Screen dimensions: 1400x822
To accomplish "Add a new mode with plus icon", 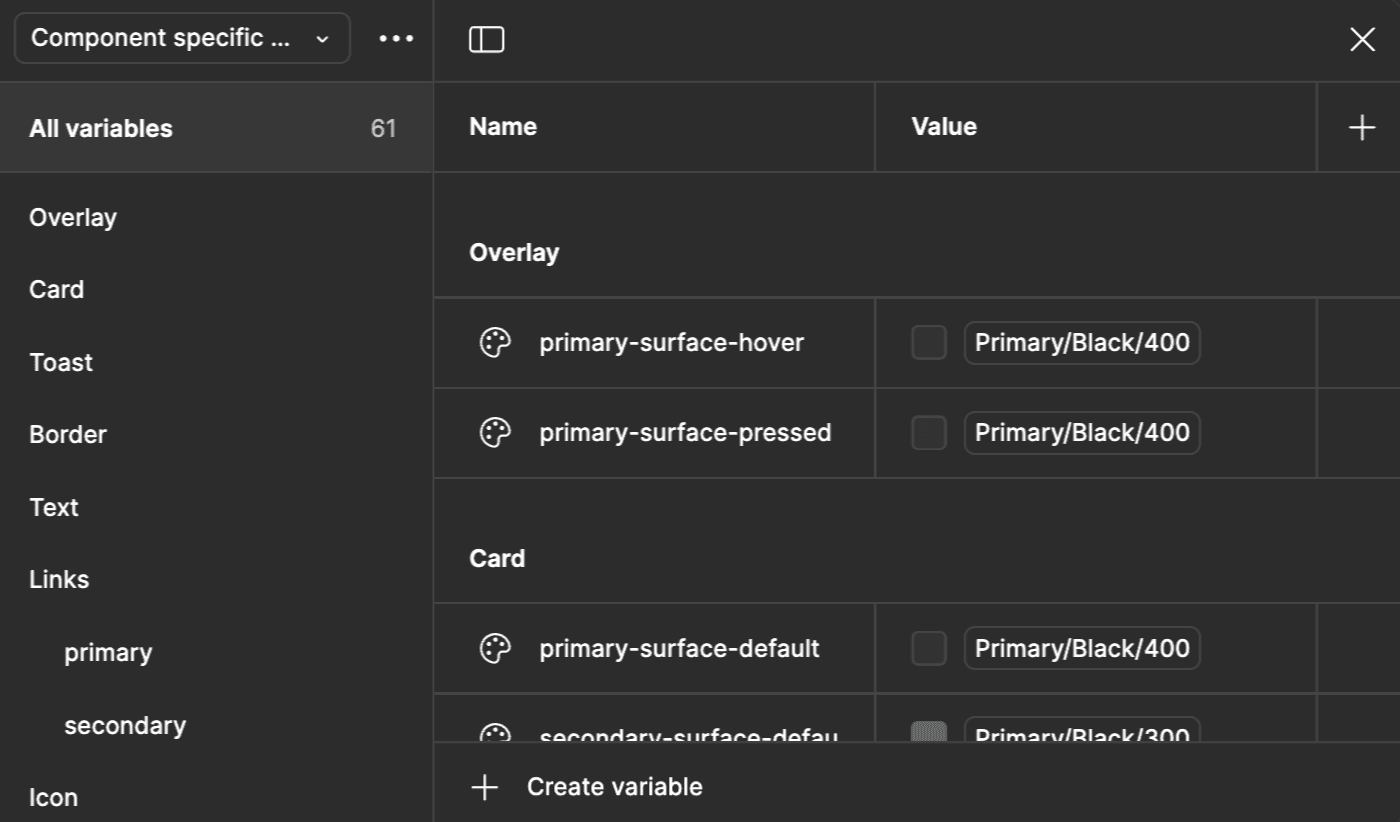I will [x=1362, y=127].
